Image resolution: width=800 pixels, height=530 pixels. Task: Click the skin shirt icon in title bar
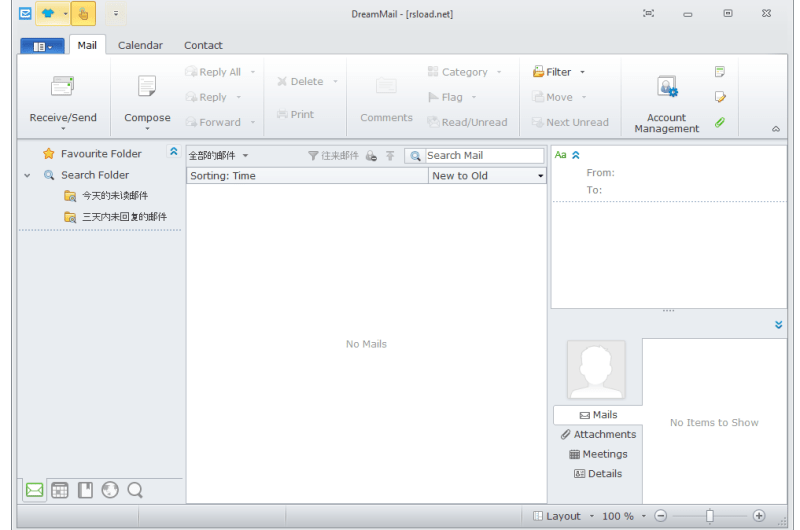(48, 14)
